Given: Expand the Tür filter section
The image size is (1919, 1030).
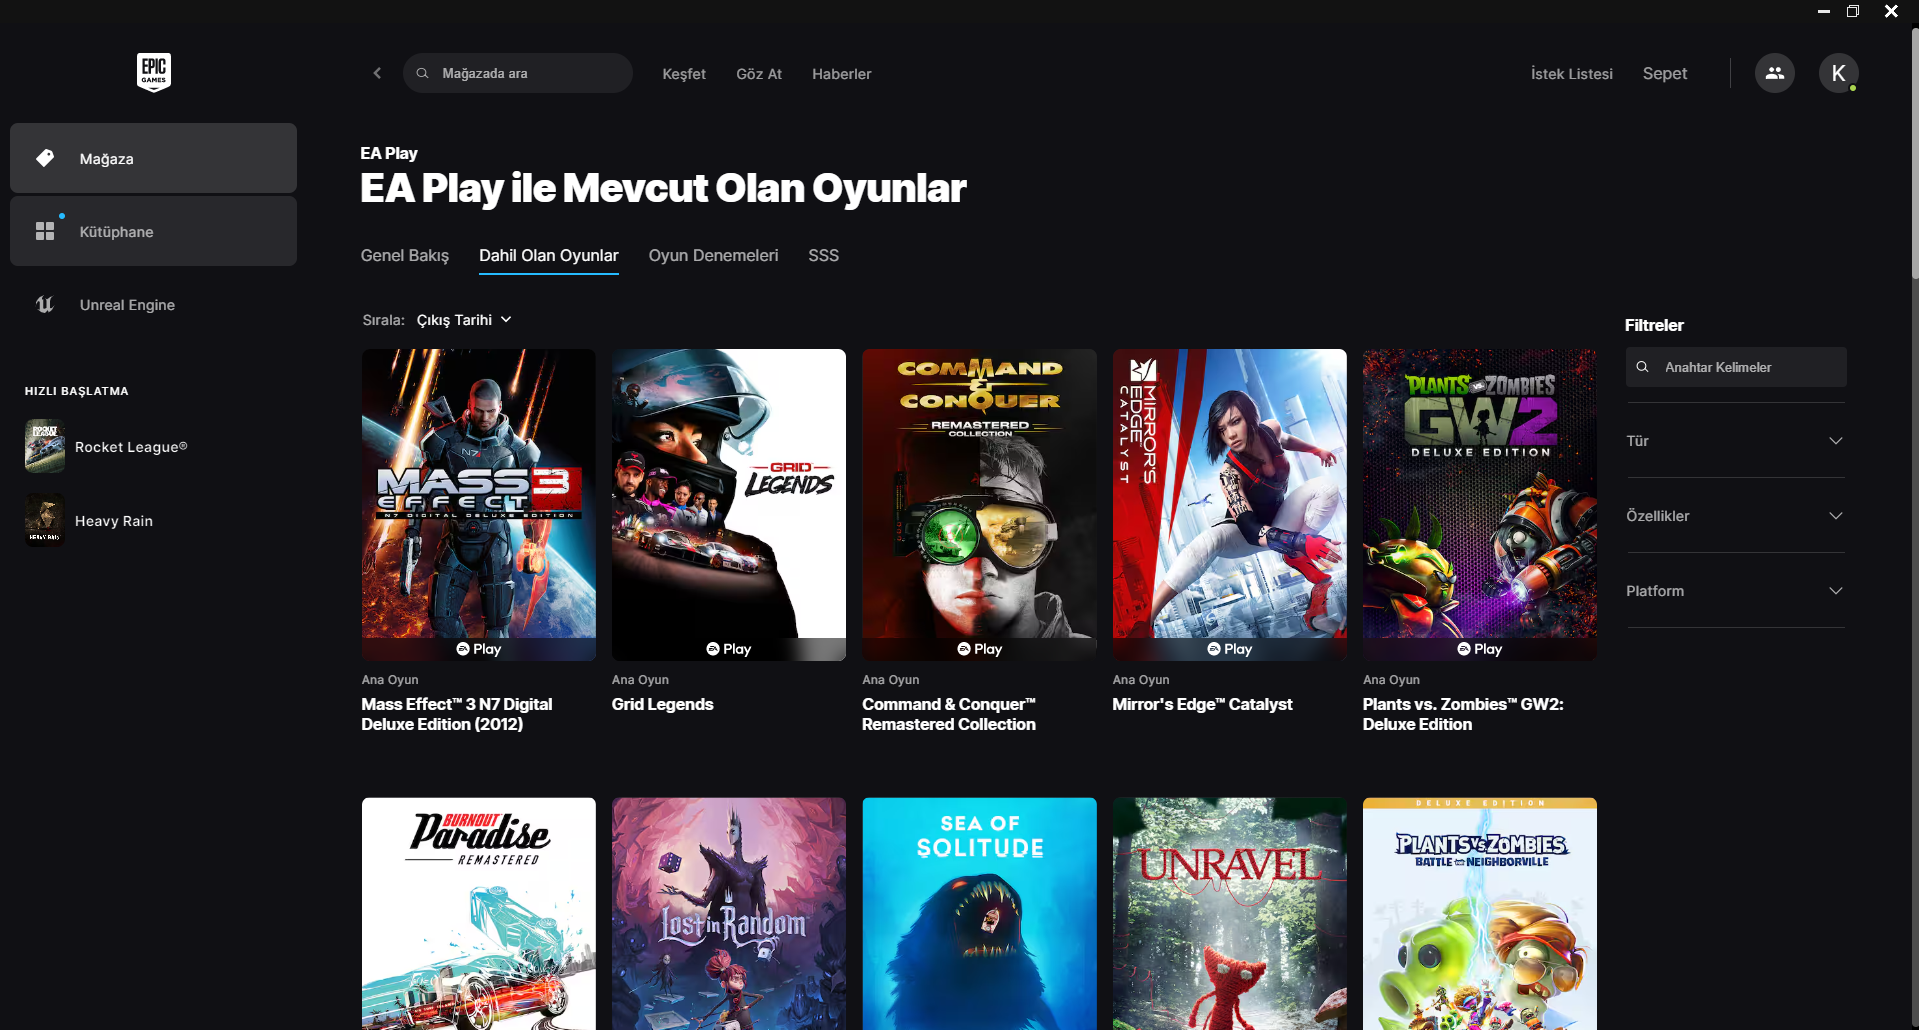Looking at the screenshot, I should point(1736,441).
